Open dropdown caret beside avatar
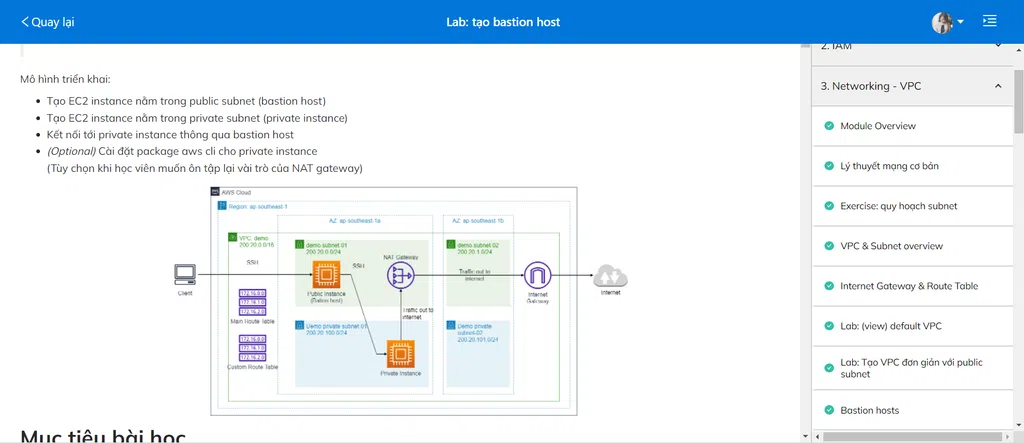The image size is (1024, 443). click(960, 22)
